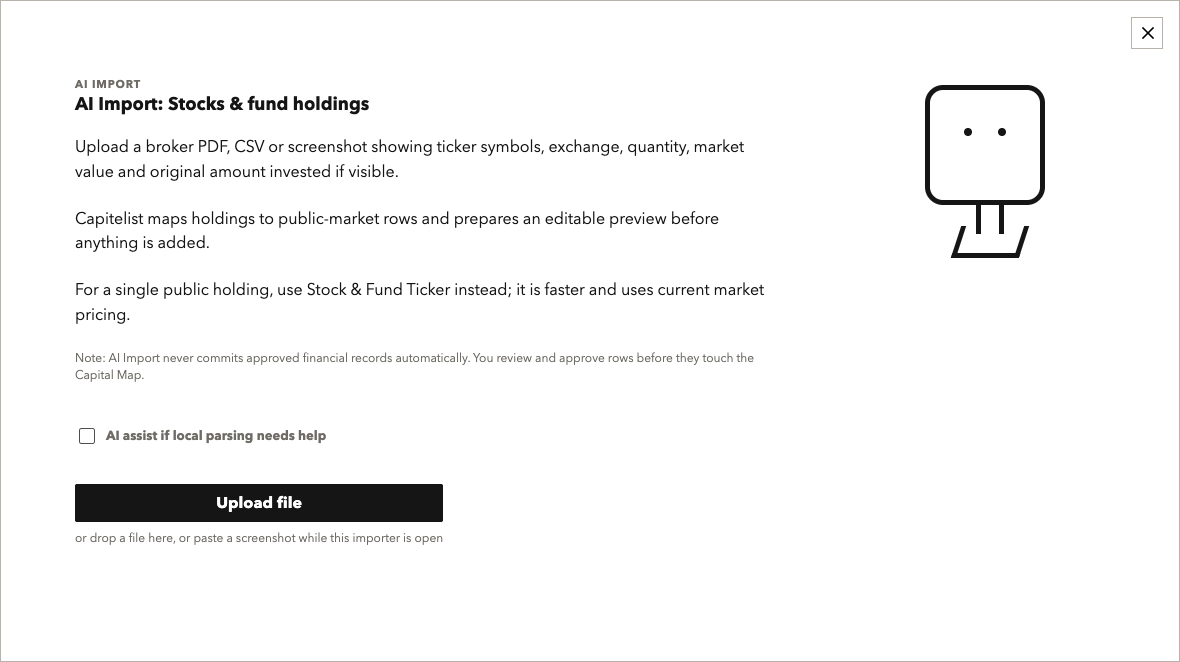The height and width of the screenshot is (662, 1180).
Task: Click the robot mascot's right eye
Action: (x=1002, y=132)
